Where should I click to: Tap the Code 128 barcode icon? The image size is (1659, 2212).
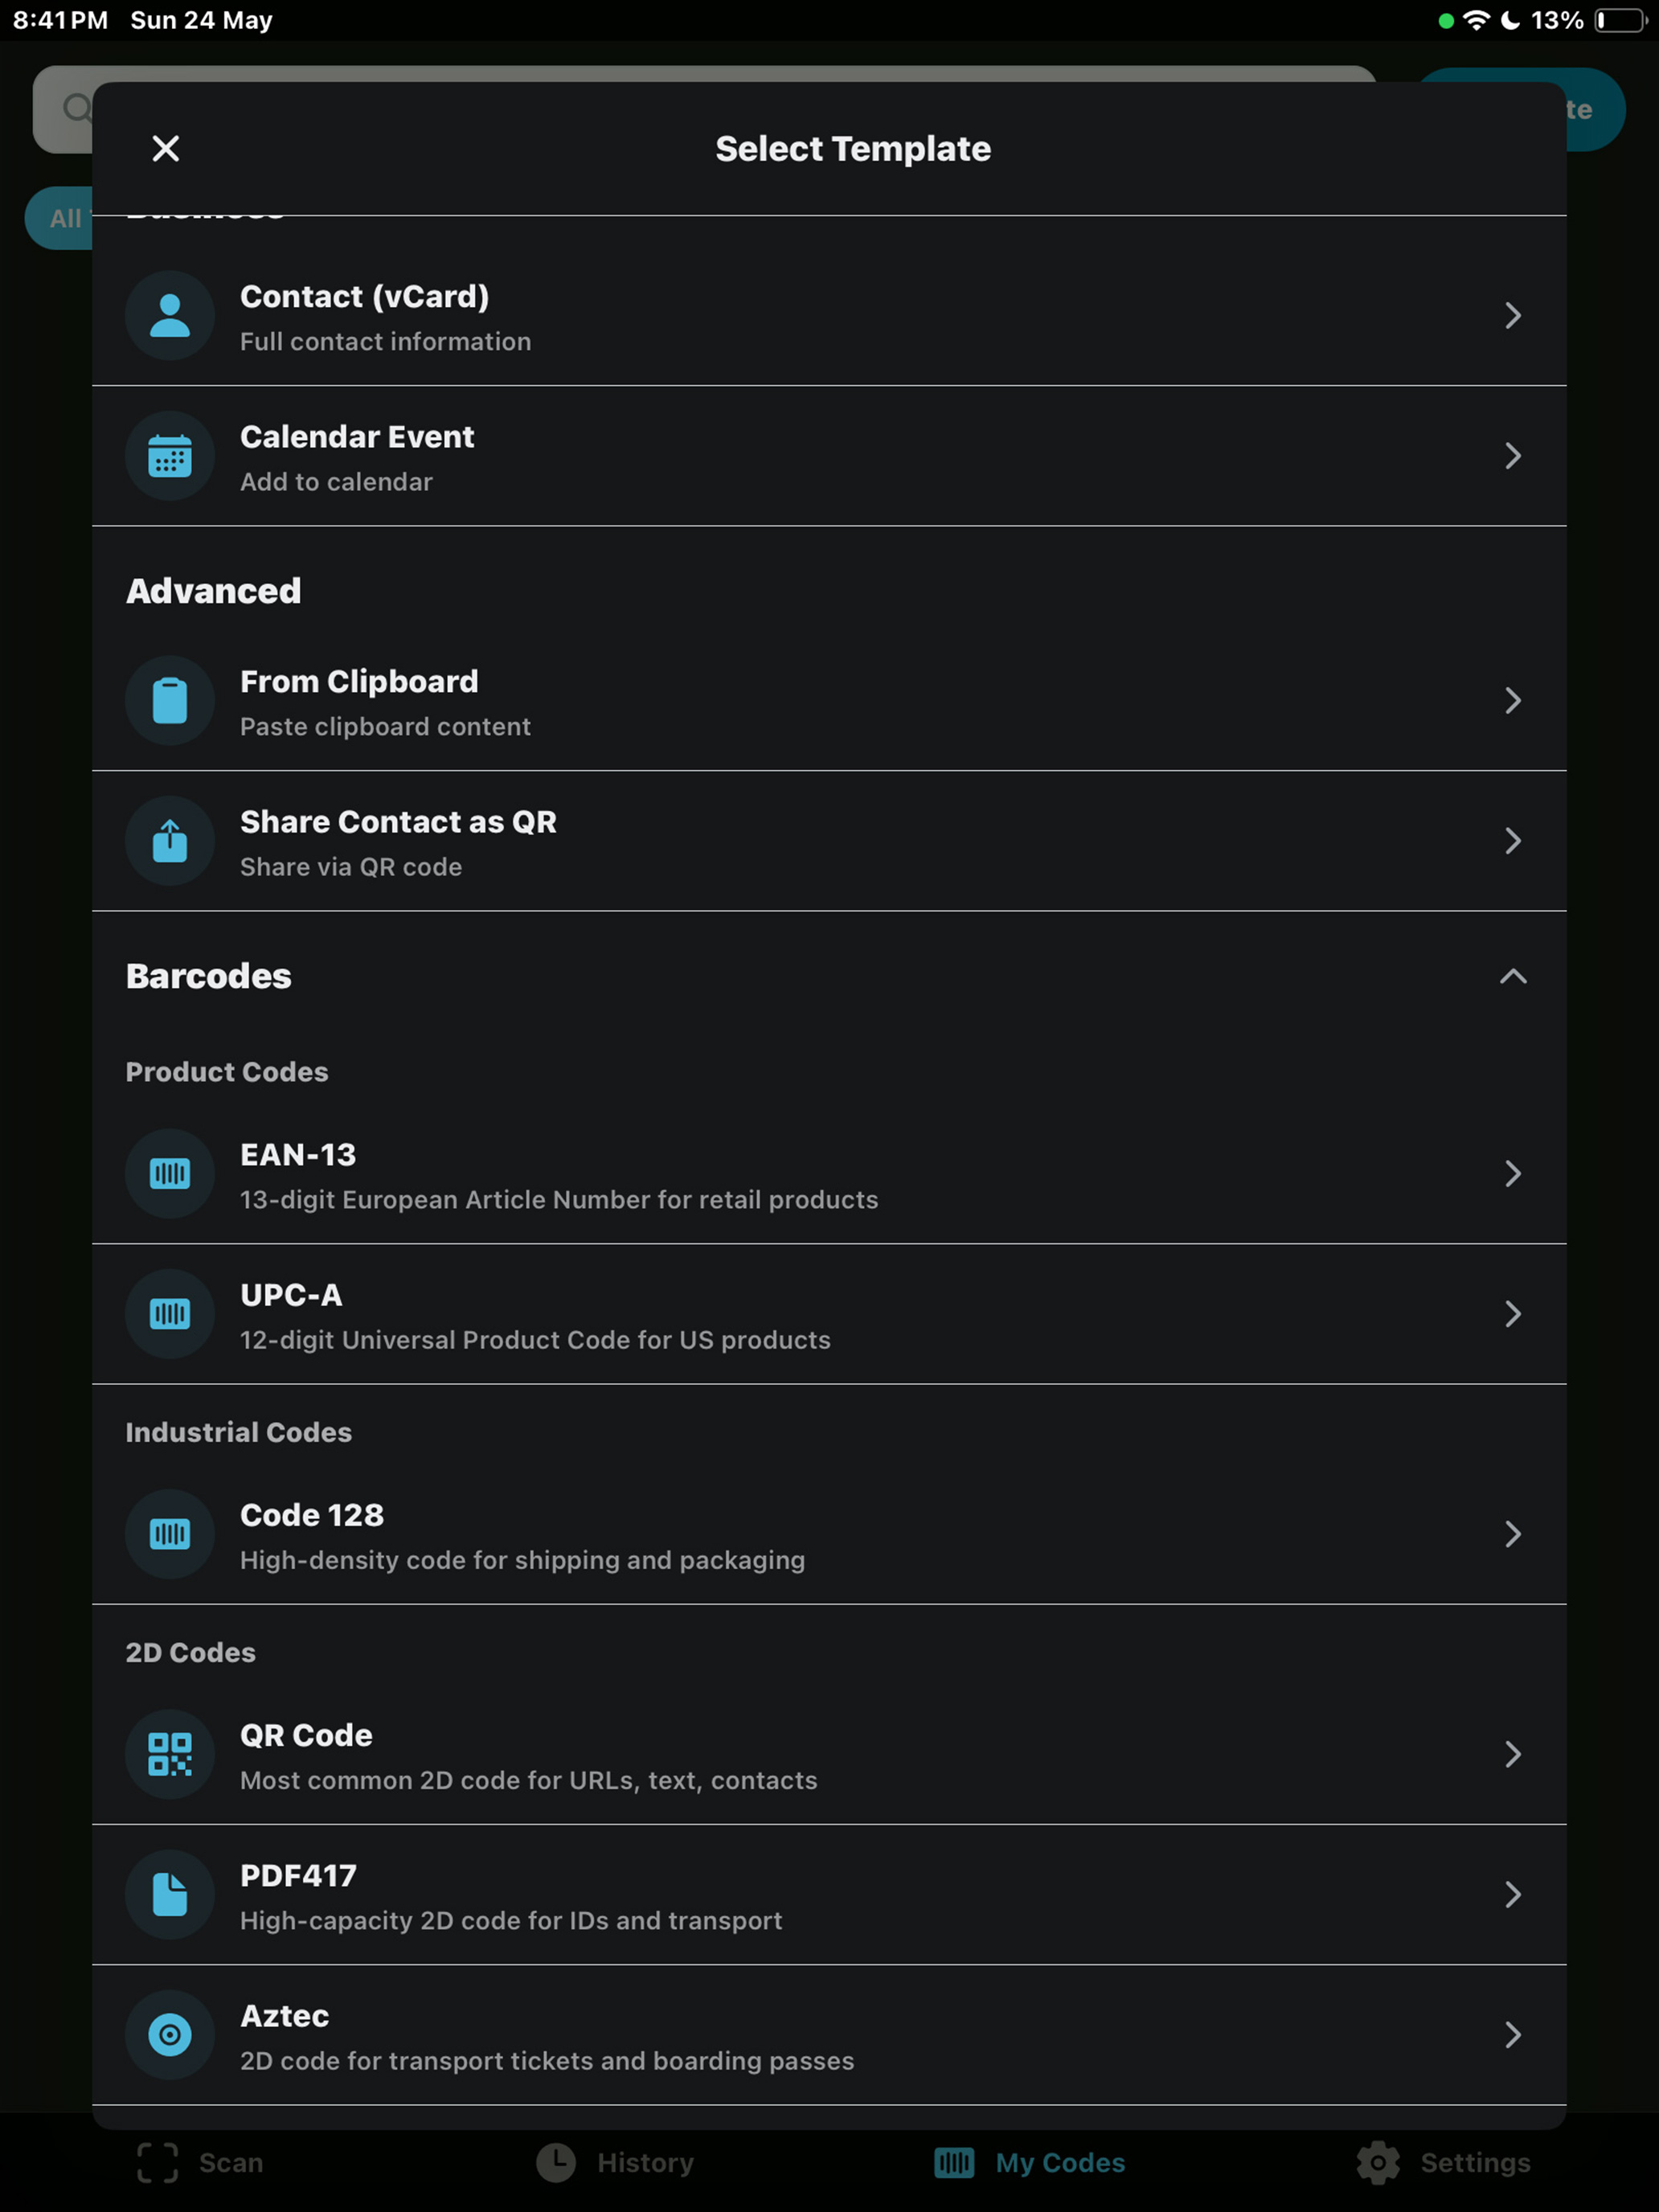tap(170, 1534)
